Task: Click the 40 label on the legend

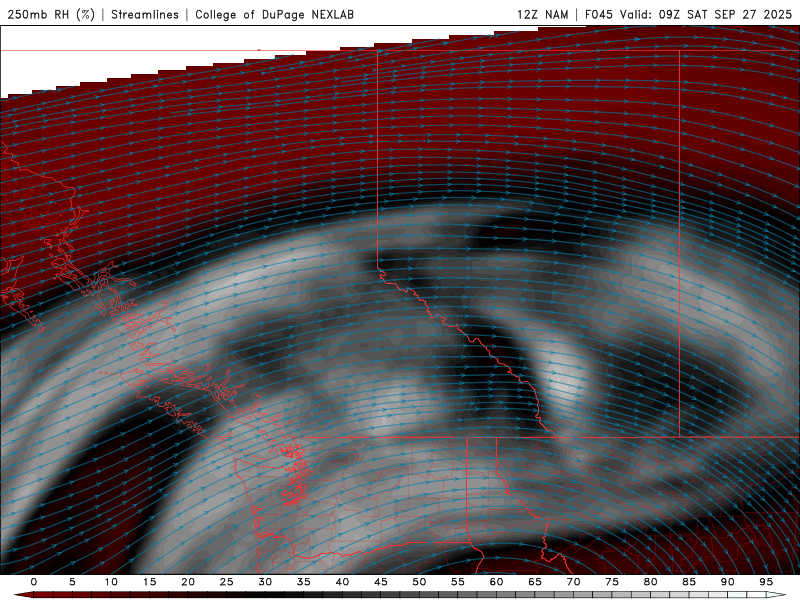Action: coord(342,582)
